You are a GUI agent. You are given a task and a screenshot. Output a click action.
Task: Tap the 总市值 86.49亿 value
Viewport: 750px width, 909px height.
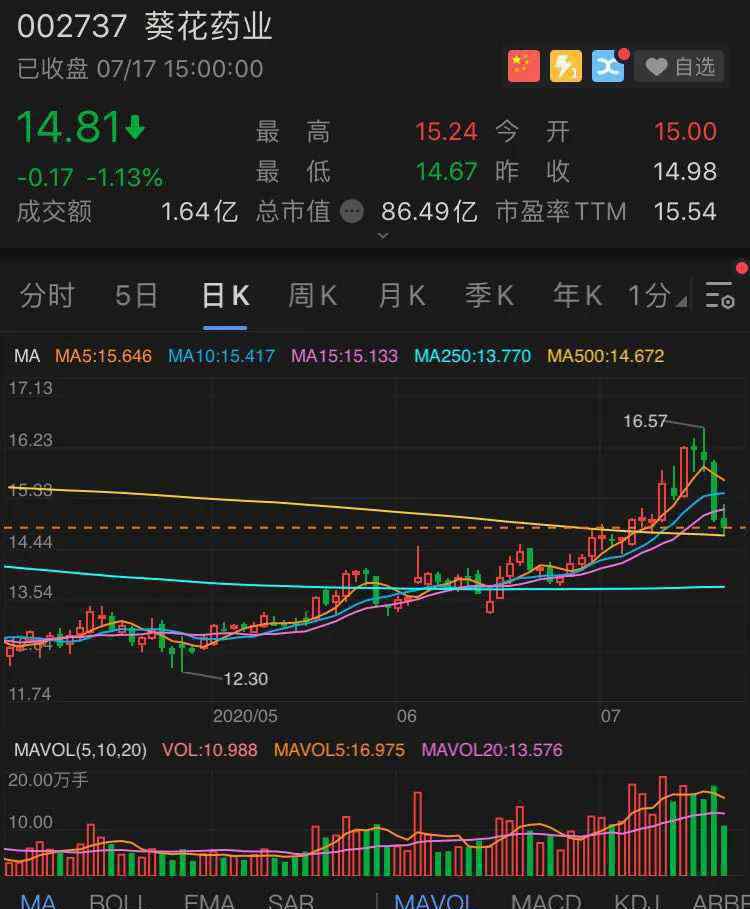[429, 212]
